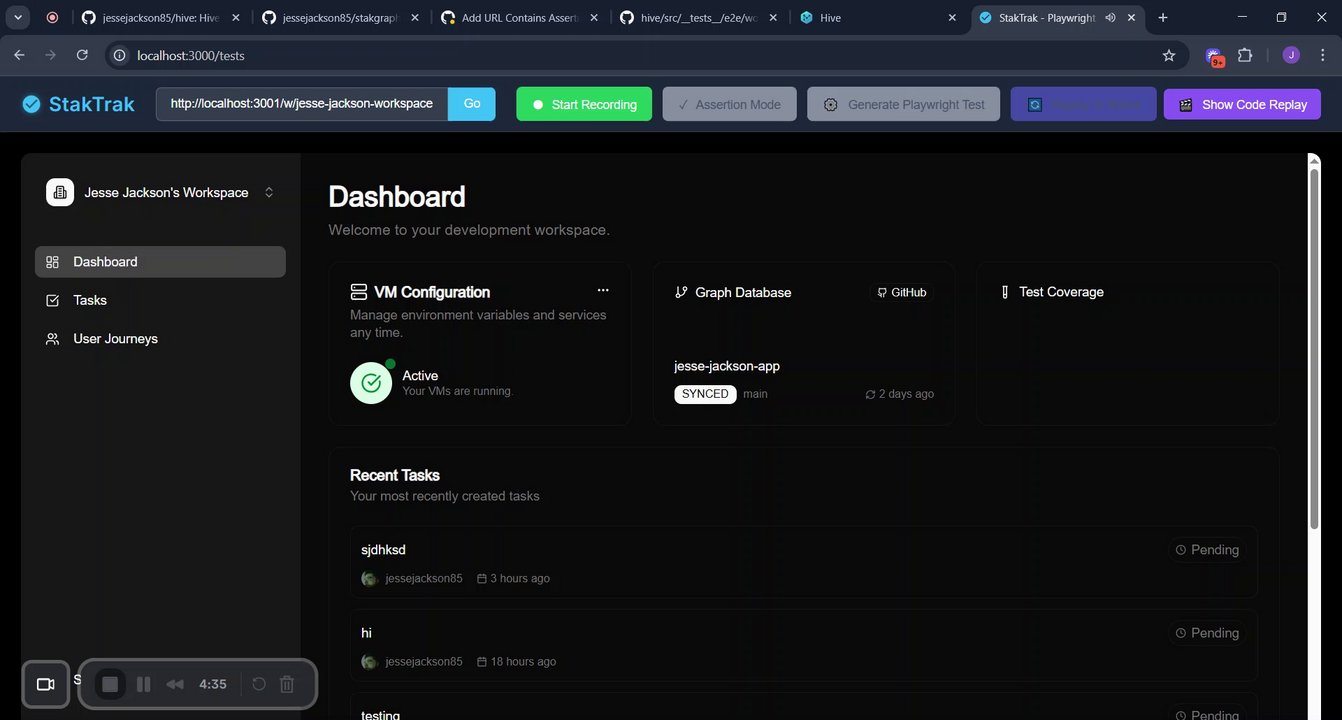Click the Test Coverage card title
This screenshot has width=1342, height=720.
click(x=1061, y=292)
